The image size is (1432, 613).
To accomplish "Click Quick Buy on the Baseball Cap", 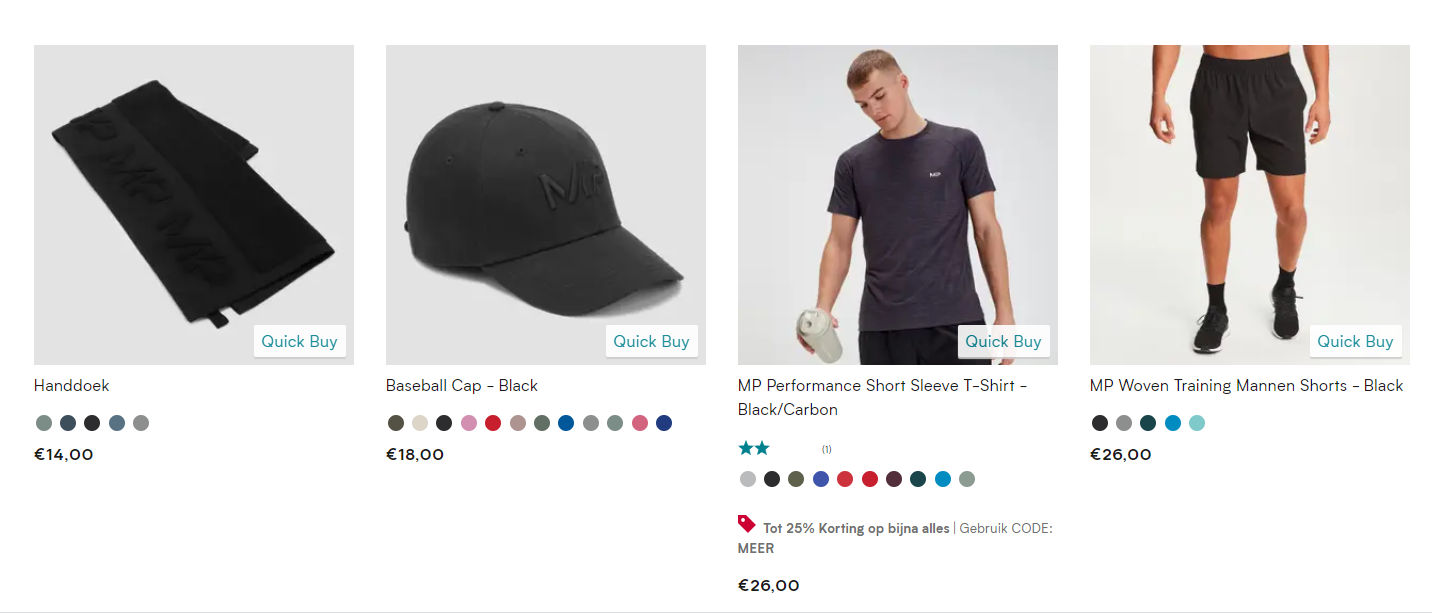I will [651, 340].
